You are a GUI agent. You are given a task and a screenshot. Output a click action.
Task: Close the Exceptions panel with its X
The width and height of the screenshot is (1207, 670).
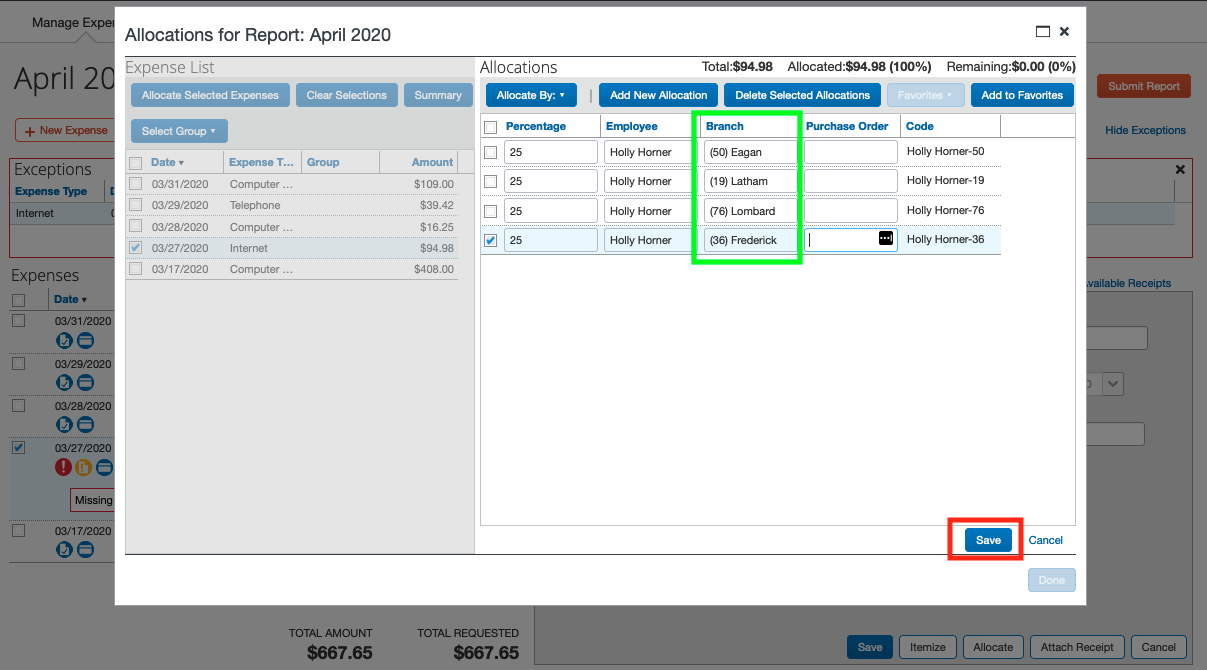(1182, 170)
